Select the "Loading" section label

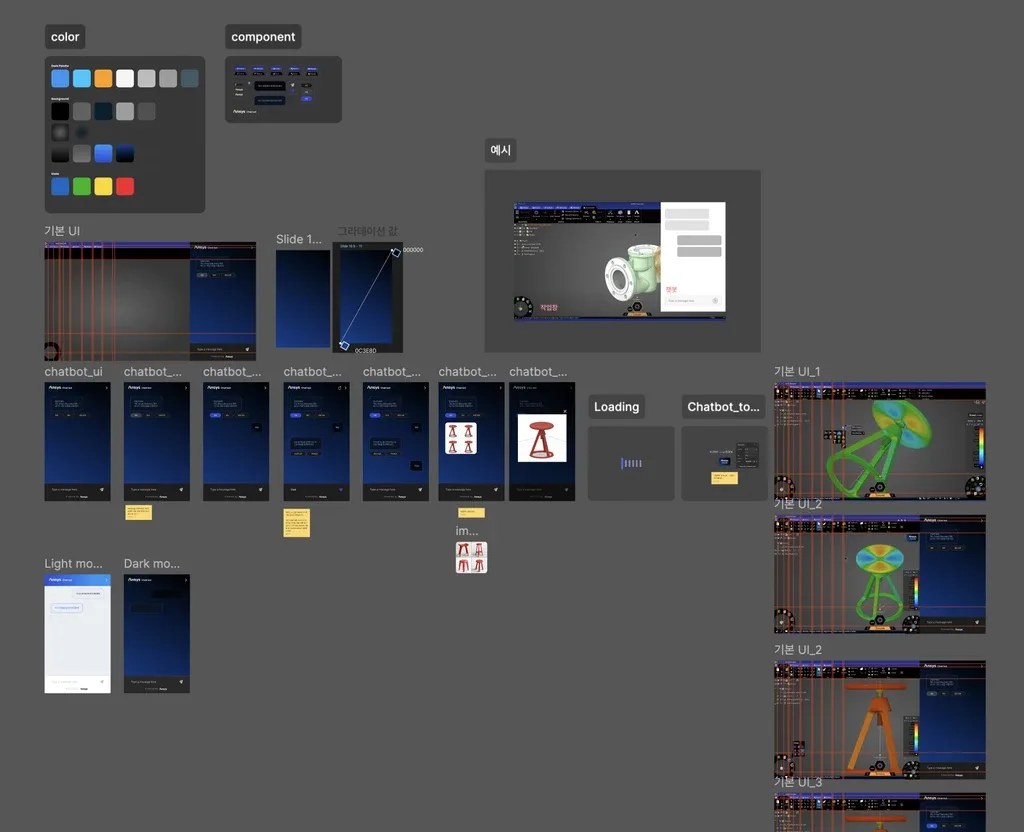[x=616, y=407]
